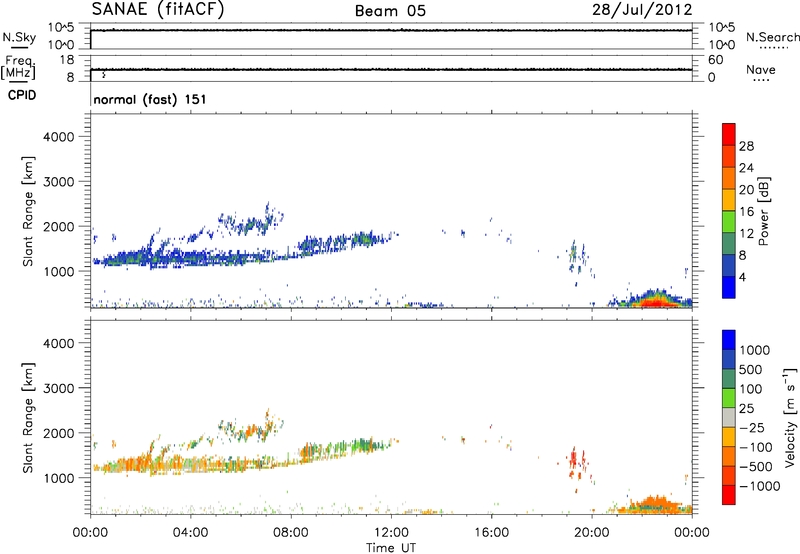Click the Power [dB] colorbar label
This screenshot has height=554, width=800.
pos(764,211)
